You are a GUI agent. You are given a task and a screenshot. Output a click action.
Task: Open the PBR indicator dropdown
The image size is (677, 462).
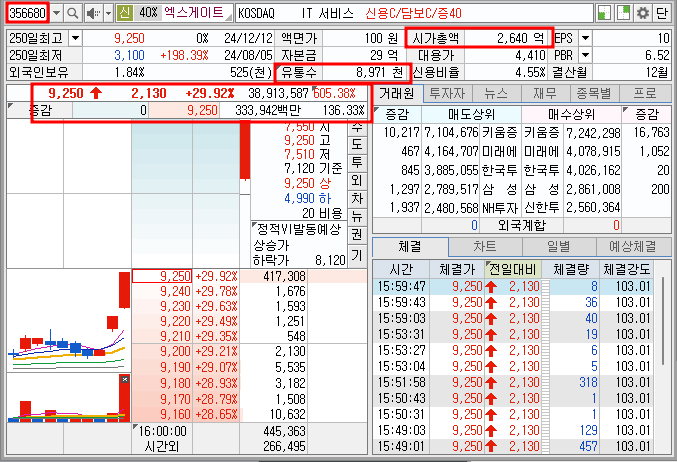tap(585, 55)
